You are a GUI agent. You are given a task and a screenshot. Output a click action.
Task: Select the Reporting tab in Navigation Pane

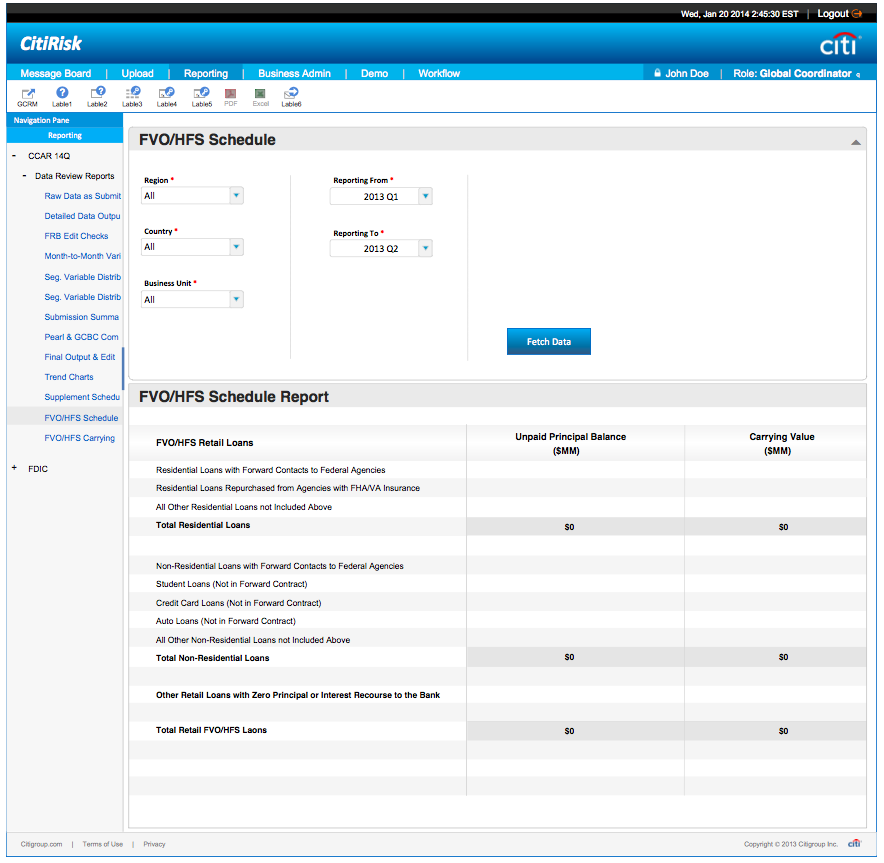point(65,135)
